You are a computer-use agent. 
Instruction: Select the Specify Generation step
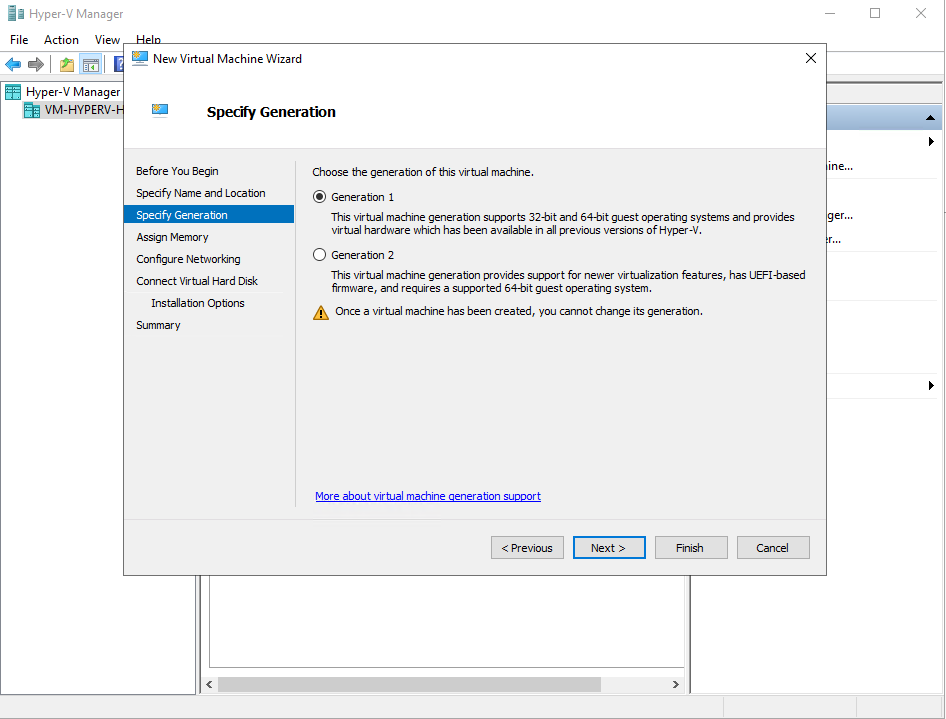click(209, 215)
